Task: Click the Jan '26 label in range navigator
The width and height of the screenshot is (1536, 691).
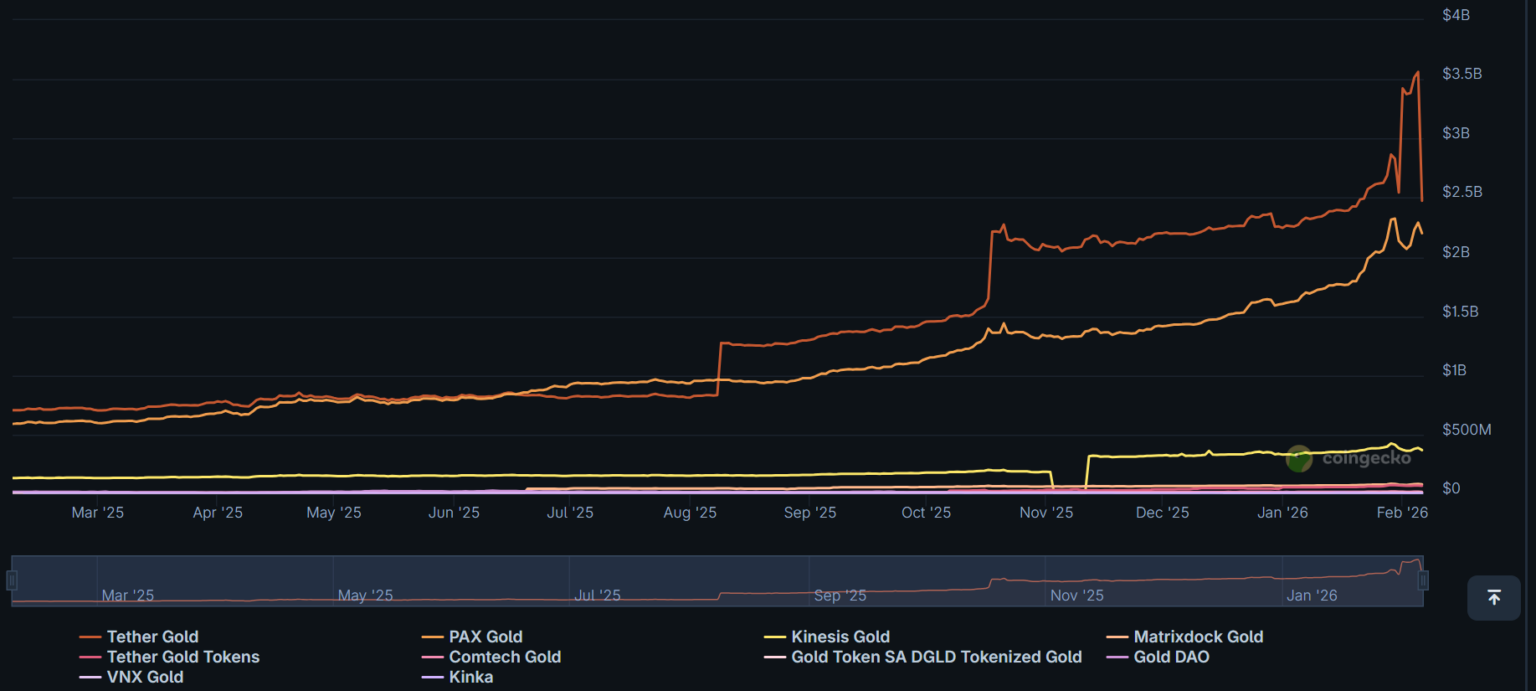Action: 1312,595
